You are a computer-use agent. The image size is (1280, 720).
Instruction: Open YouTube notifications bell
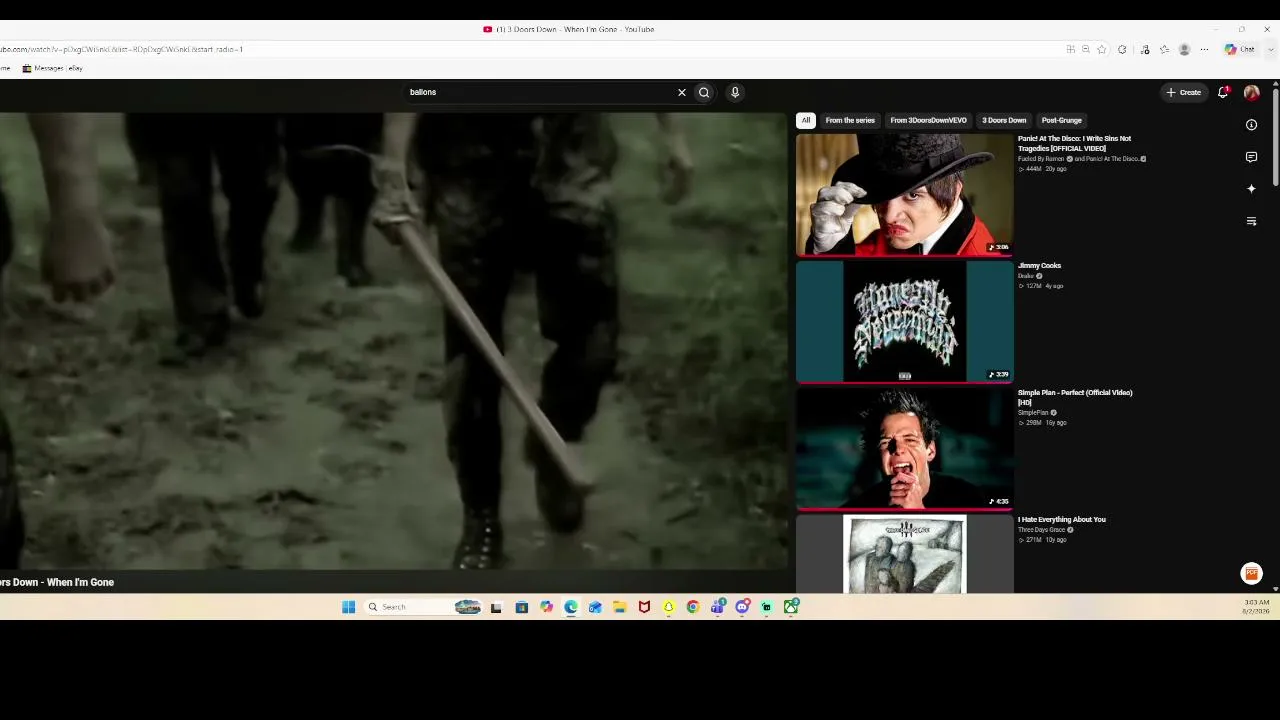pos(1223,92)
